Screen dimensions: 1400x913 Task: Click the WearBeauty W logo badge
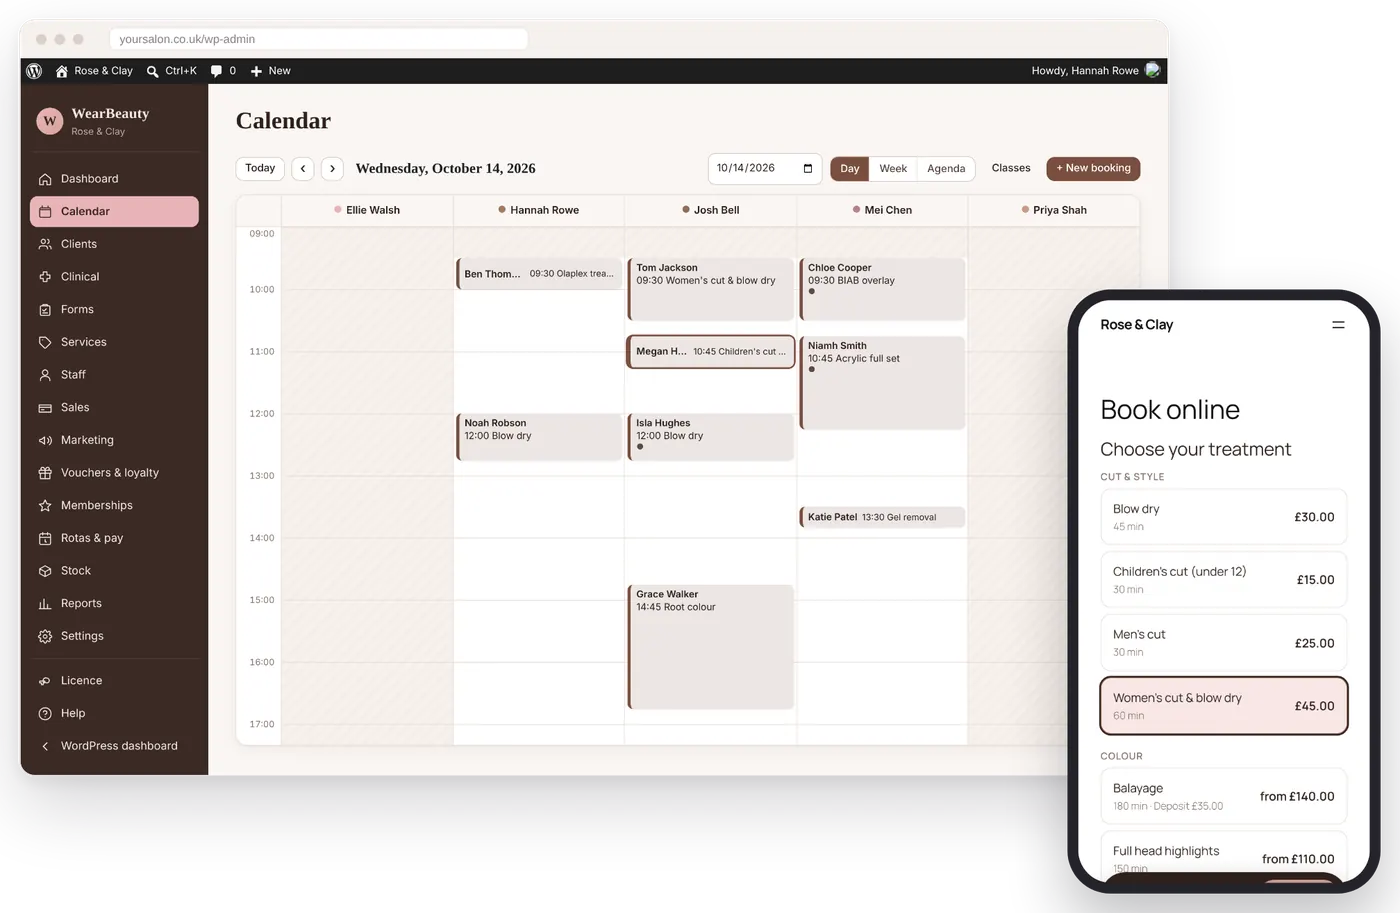pyautogui.click(x=50, y=121)
